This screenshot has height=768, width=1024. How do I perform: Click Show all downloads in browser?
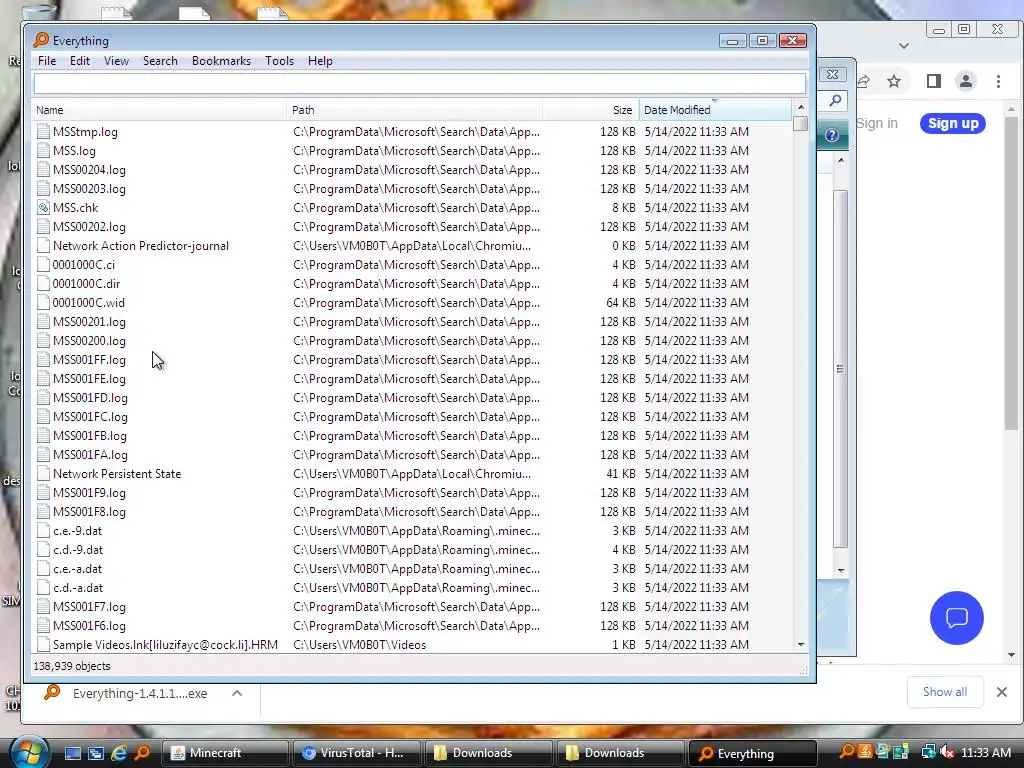945,692
